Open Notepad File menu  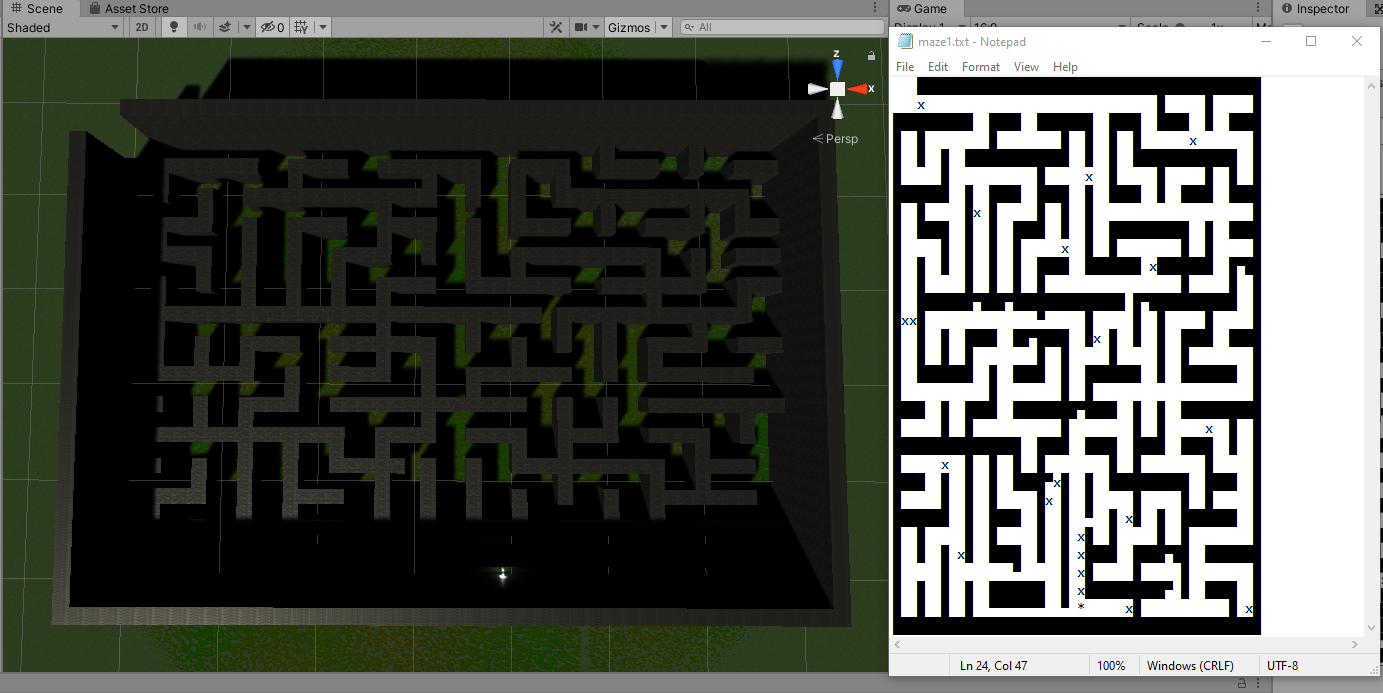click(905, 67)
